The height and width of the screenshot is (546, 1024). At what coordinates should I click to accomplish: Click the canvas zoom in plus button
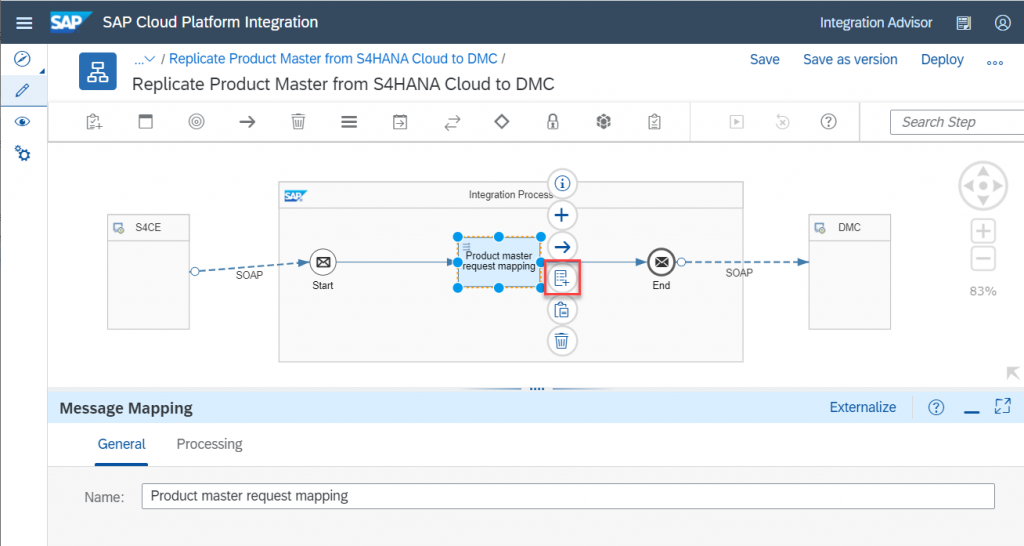pos(983,231)
